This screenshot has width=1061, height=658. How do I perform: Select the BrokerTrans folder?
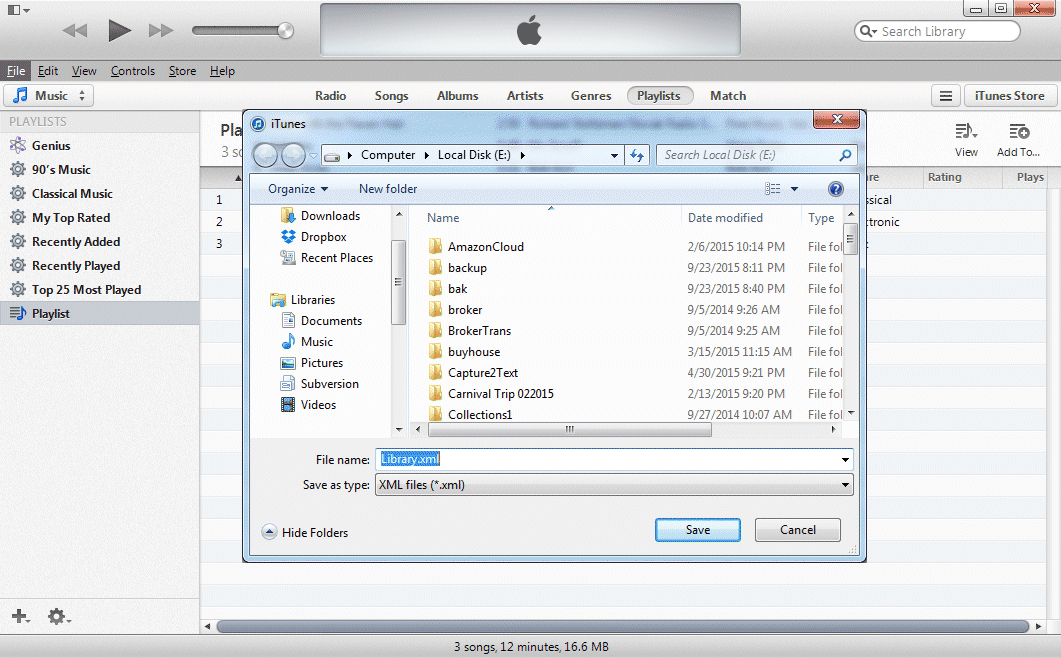pyautogui.click(x=470, y=330)
